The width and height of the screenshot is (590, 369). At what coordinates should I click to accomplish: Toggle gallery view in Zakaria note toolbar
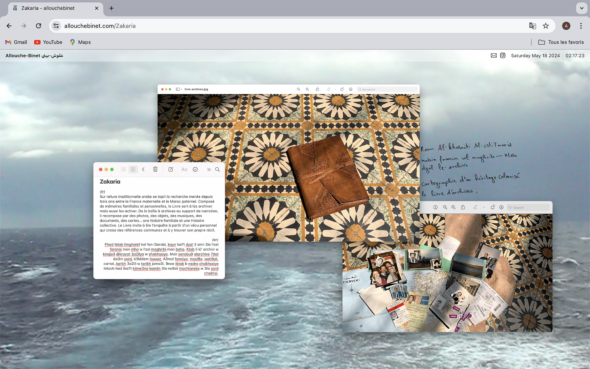133,170
